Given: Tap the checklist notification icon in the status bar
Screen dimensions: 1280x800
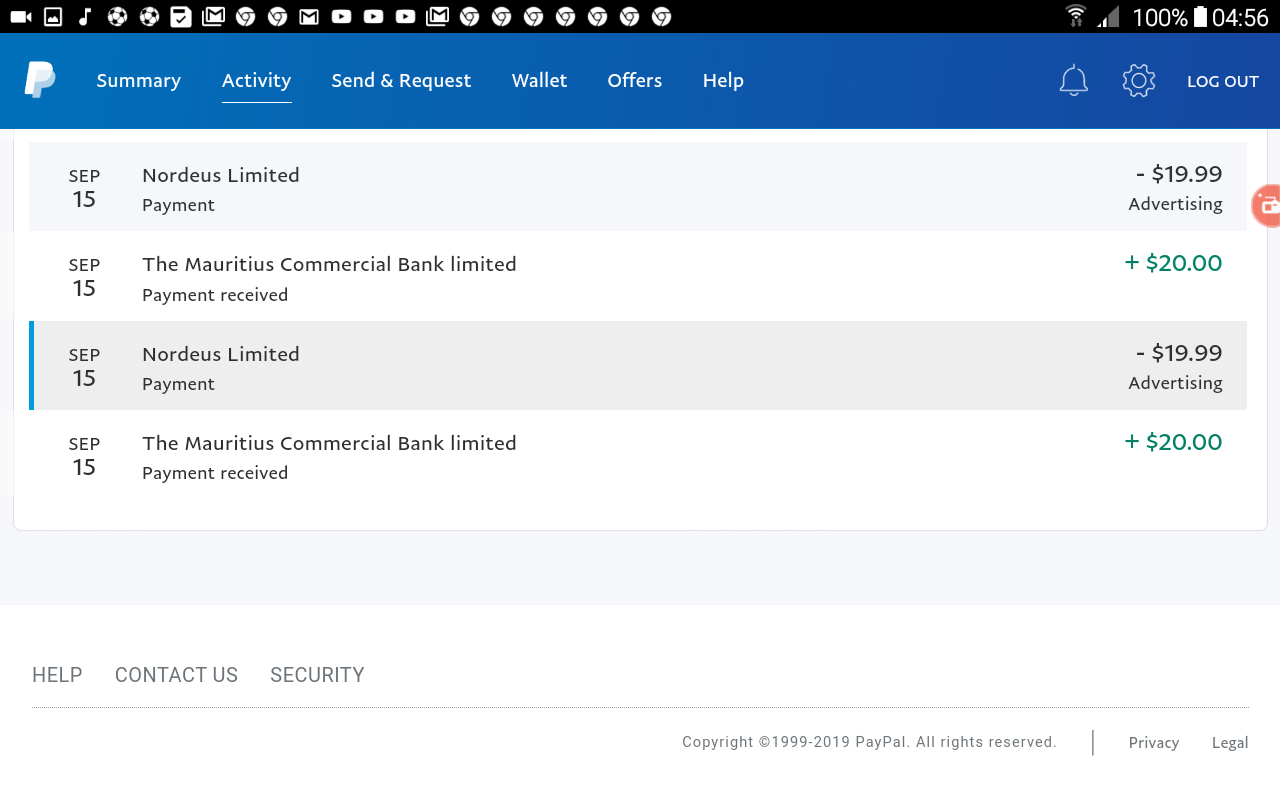Looking at the screenshot, I should pyautogui.click(x=181, y=17).
